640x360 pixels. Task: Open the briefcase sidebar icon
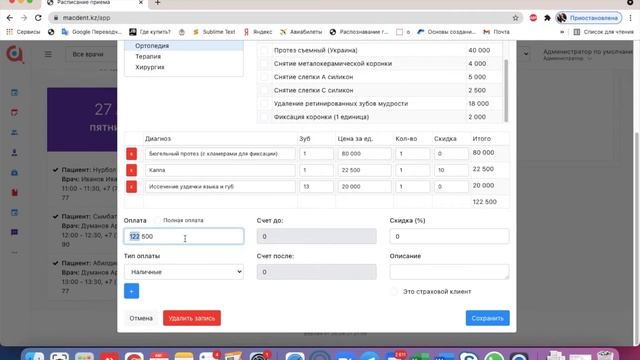(x=14, y=173)
